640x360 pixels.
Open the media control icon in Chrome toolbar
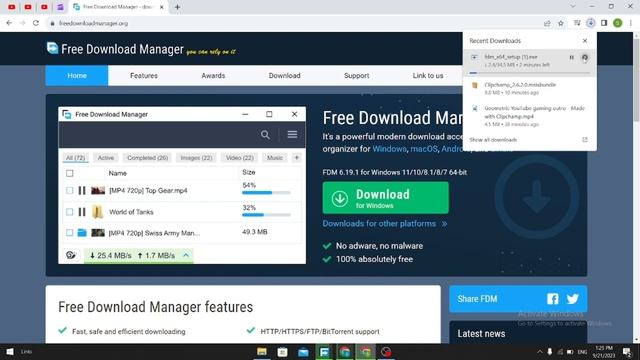[577, 23]
